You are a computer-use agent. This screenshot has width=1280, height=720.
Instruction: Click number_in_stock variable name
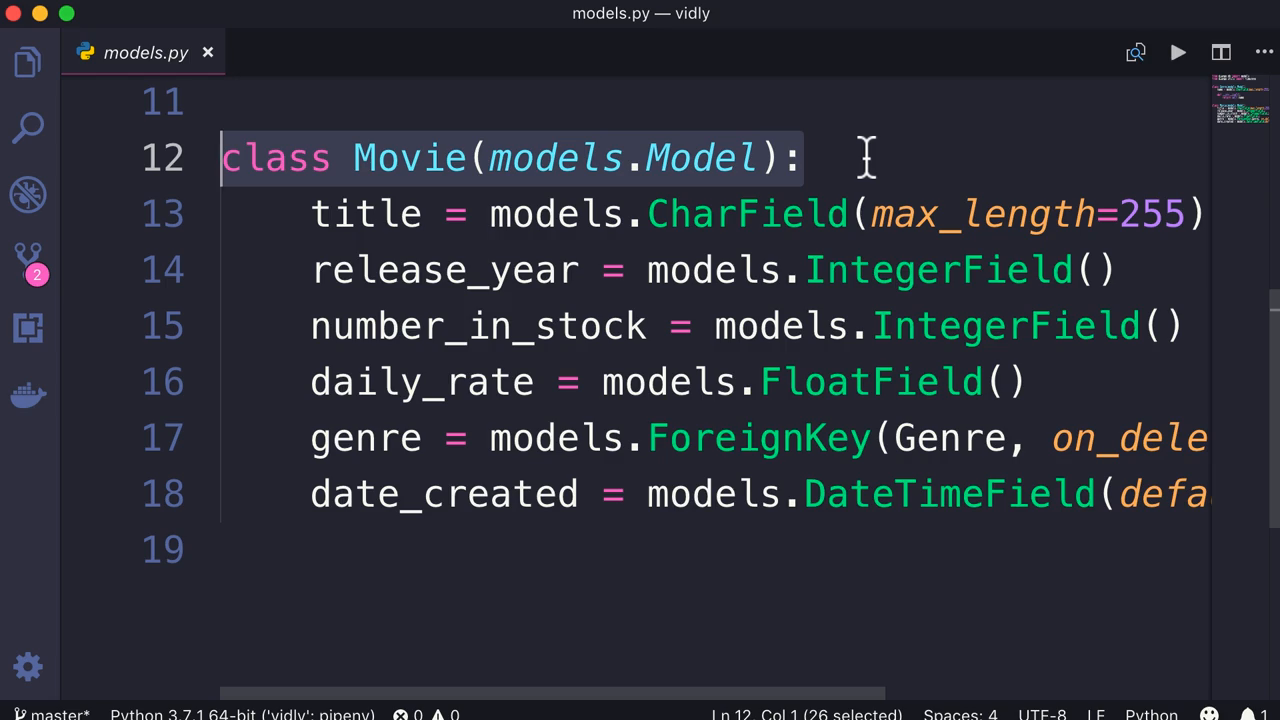478,326
